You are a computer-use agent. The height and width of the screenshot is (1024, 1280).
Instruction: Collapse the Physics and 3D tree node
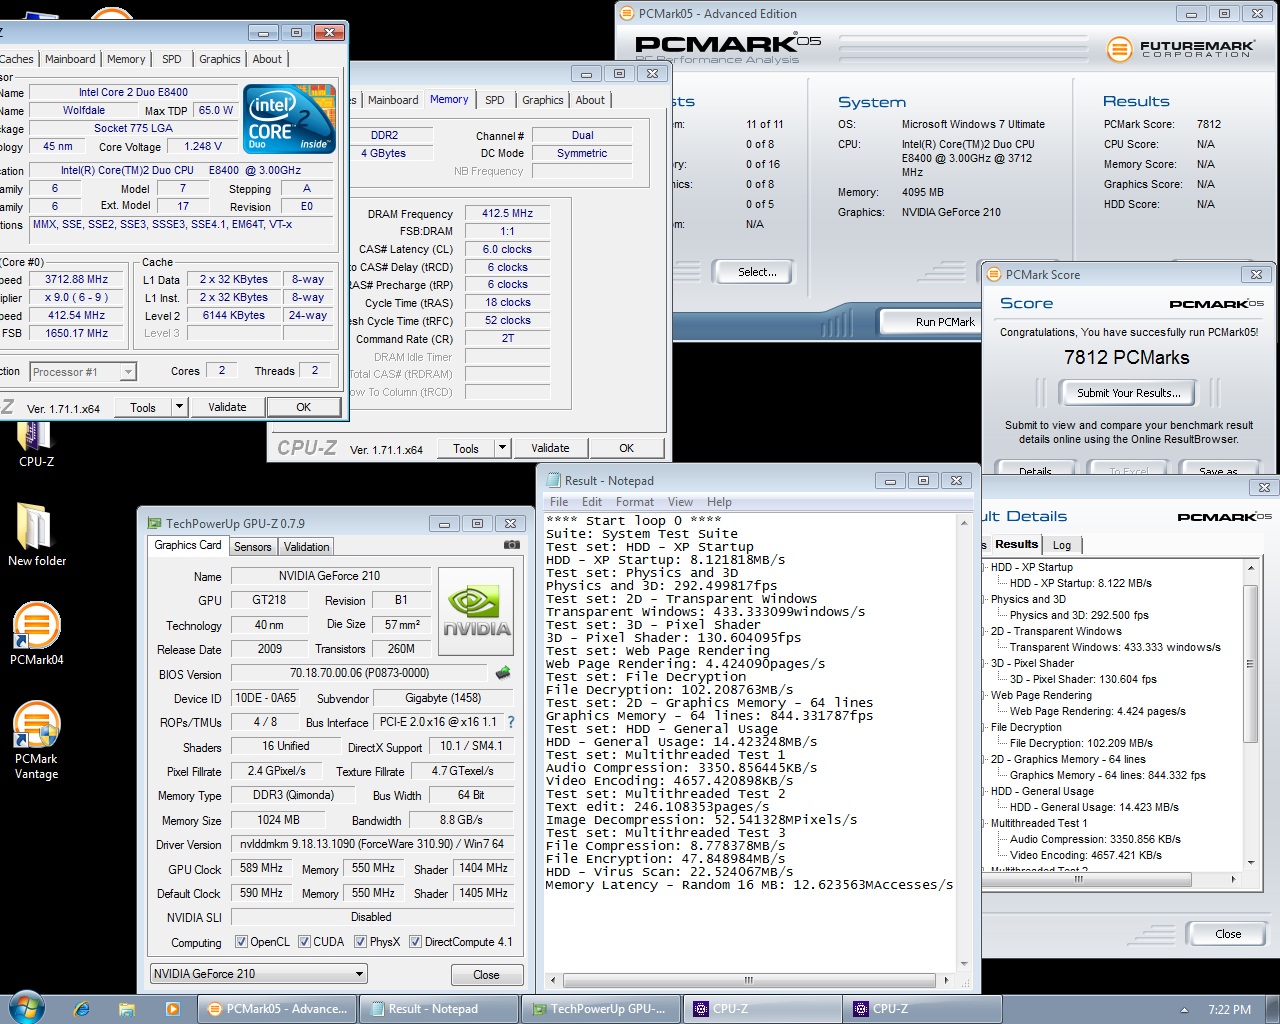pyautogui.click(x=984, y=600)
